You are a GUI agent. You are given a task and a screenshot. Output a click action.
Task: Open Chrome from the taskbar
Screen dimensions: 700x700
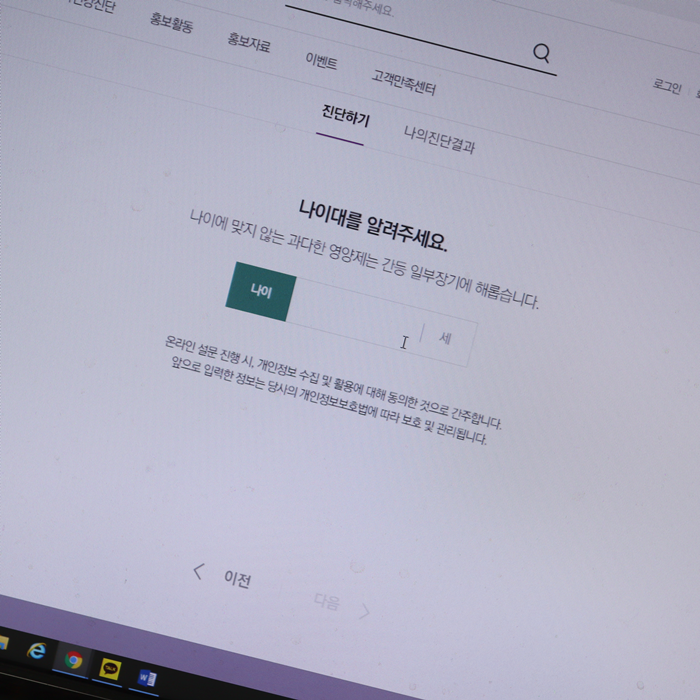click(73, 660)
